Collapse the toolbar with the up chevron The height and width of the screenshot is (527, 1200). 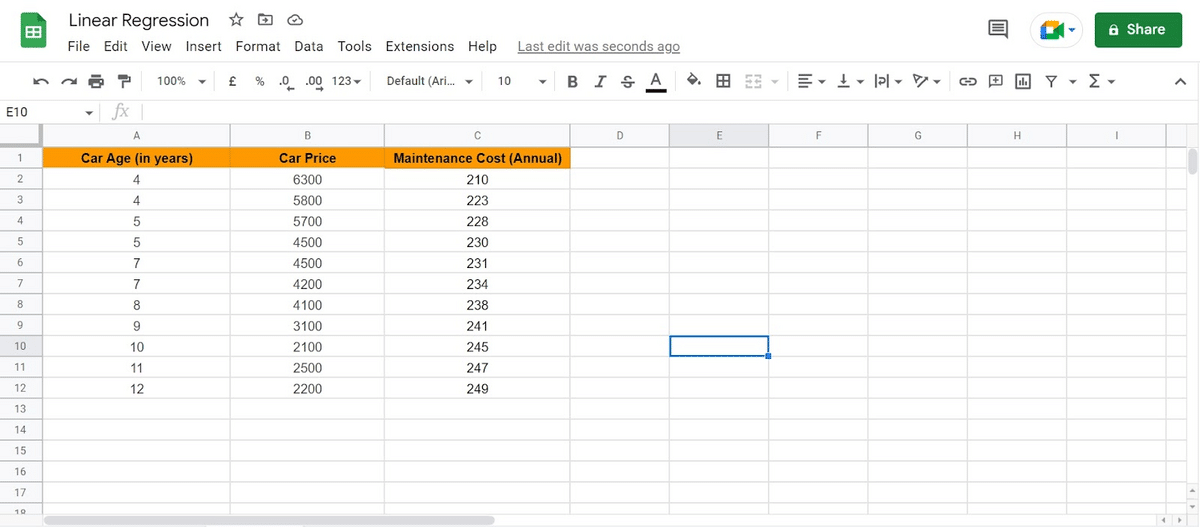coord(1180,82)
